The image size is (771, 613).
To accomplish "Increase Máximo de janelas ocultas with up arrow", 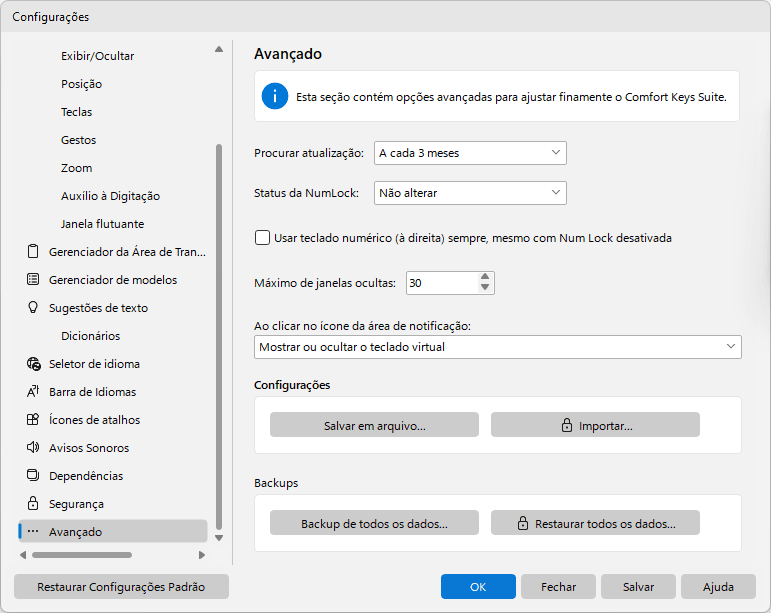I will tap(485, 277).
